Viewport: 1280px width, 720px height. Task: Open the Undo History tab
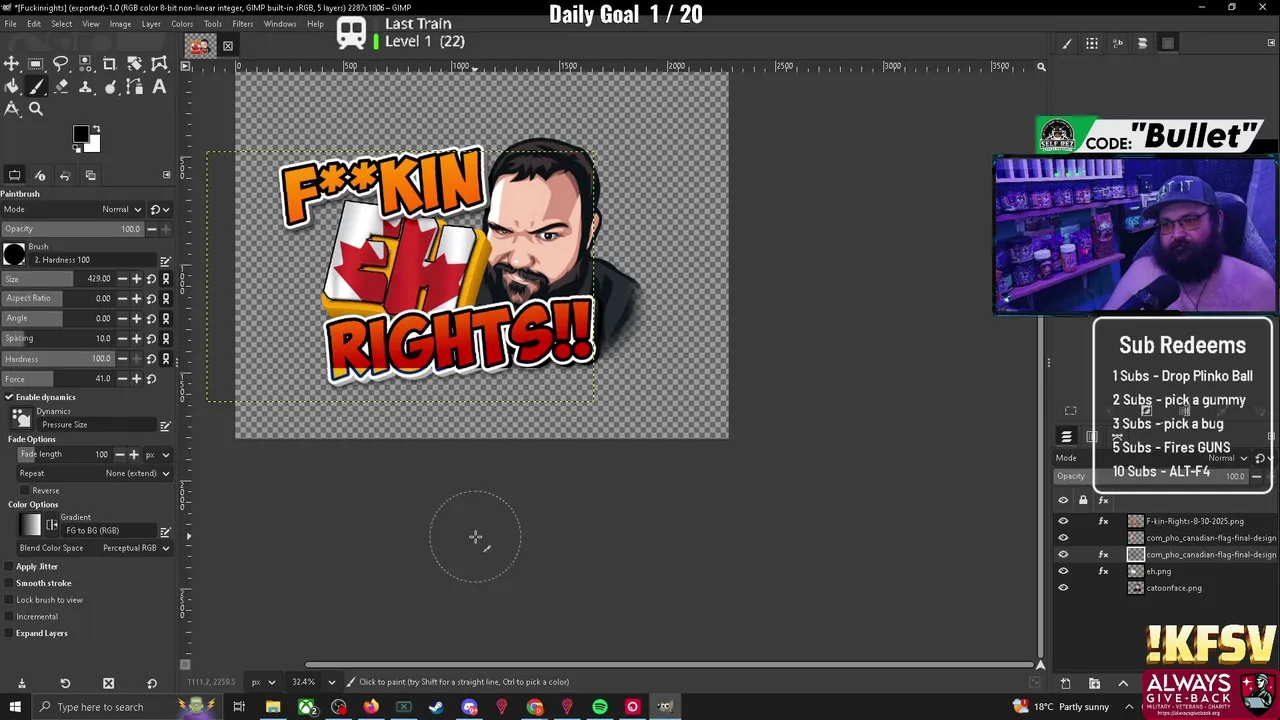pyautogui.click(x=65, y=176)
